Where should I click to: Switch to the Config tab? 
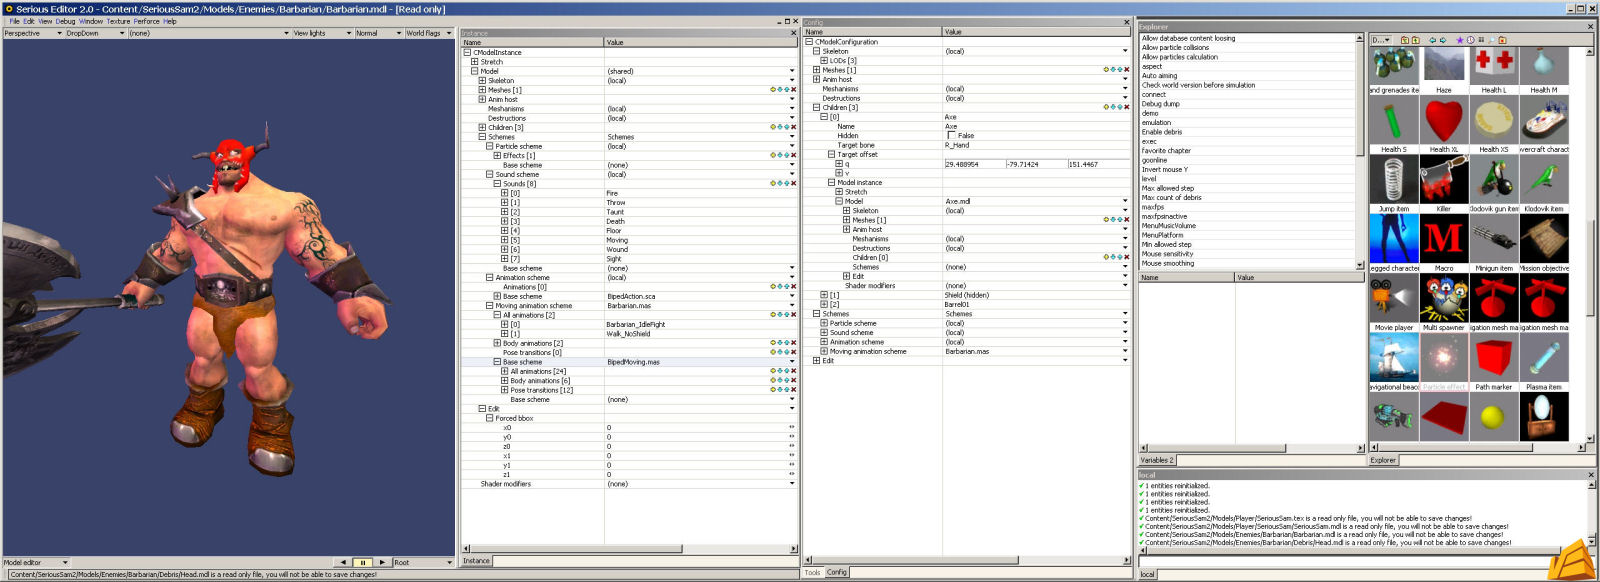click(837, 573)
